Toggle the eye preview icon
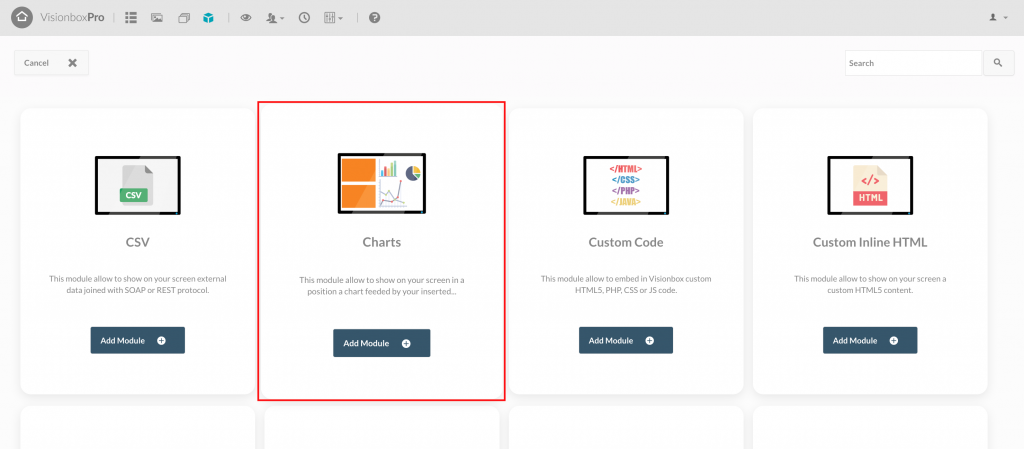The image size is (1024, 449). tap(246, 18)
